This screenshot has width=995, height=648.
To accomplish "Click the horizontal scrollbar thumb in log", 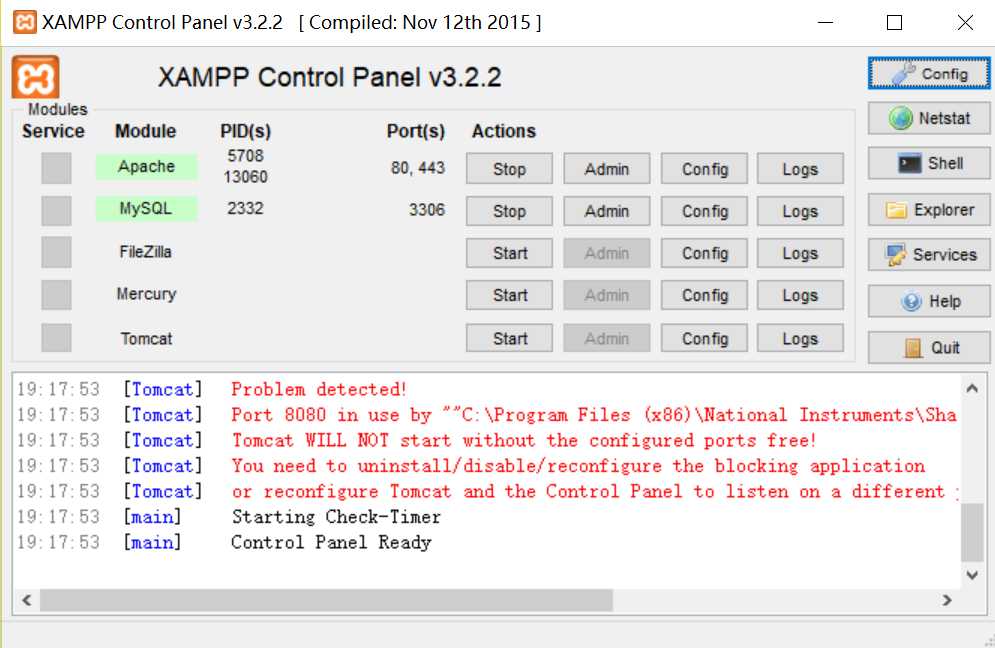I will (326, 600).
